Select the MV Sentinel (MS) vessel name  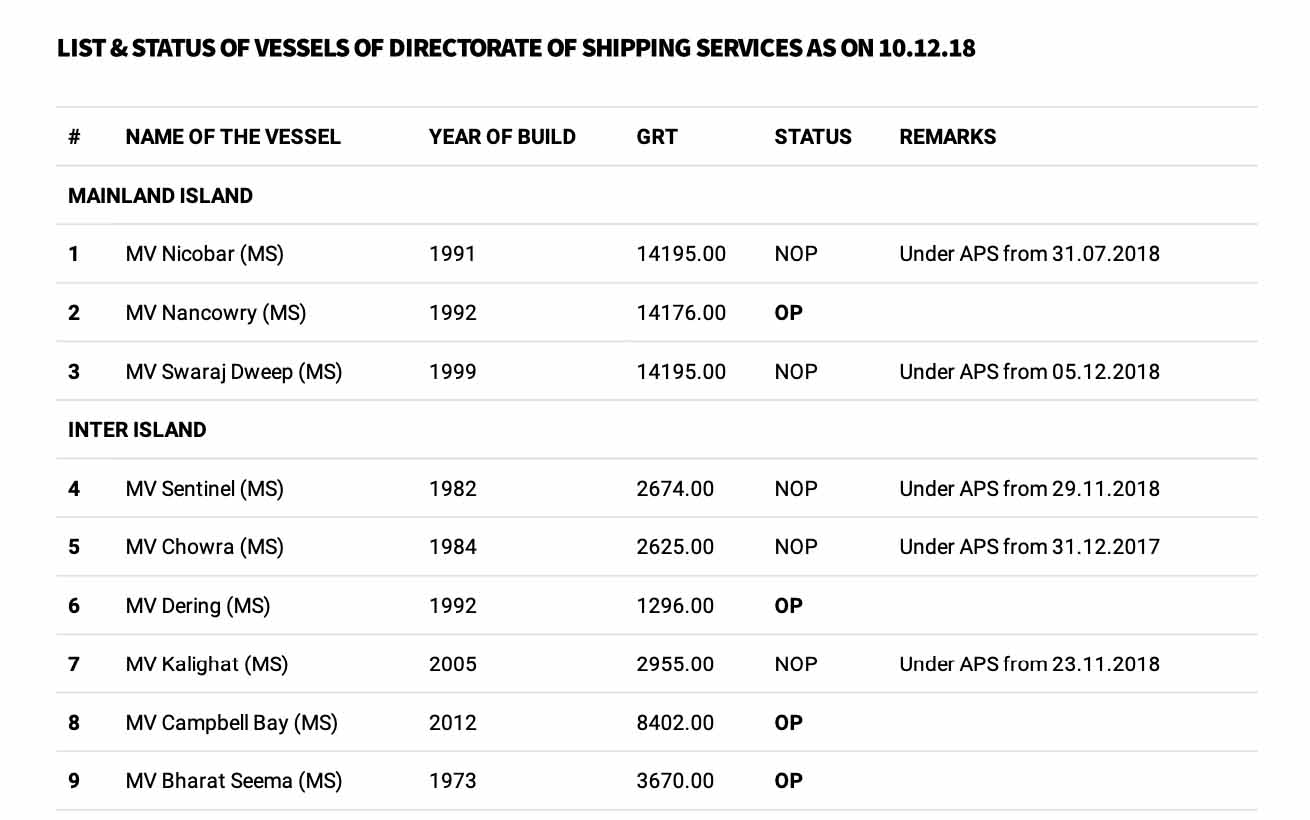coord(205,489)
